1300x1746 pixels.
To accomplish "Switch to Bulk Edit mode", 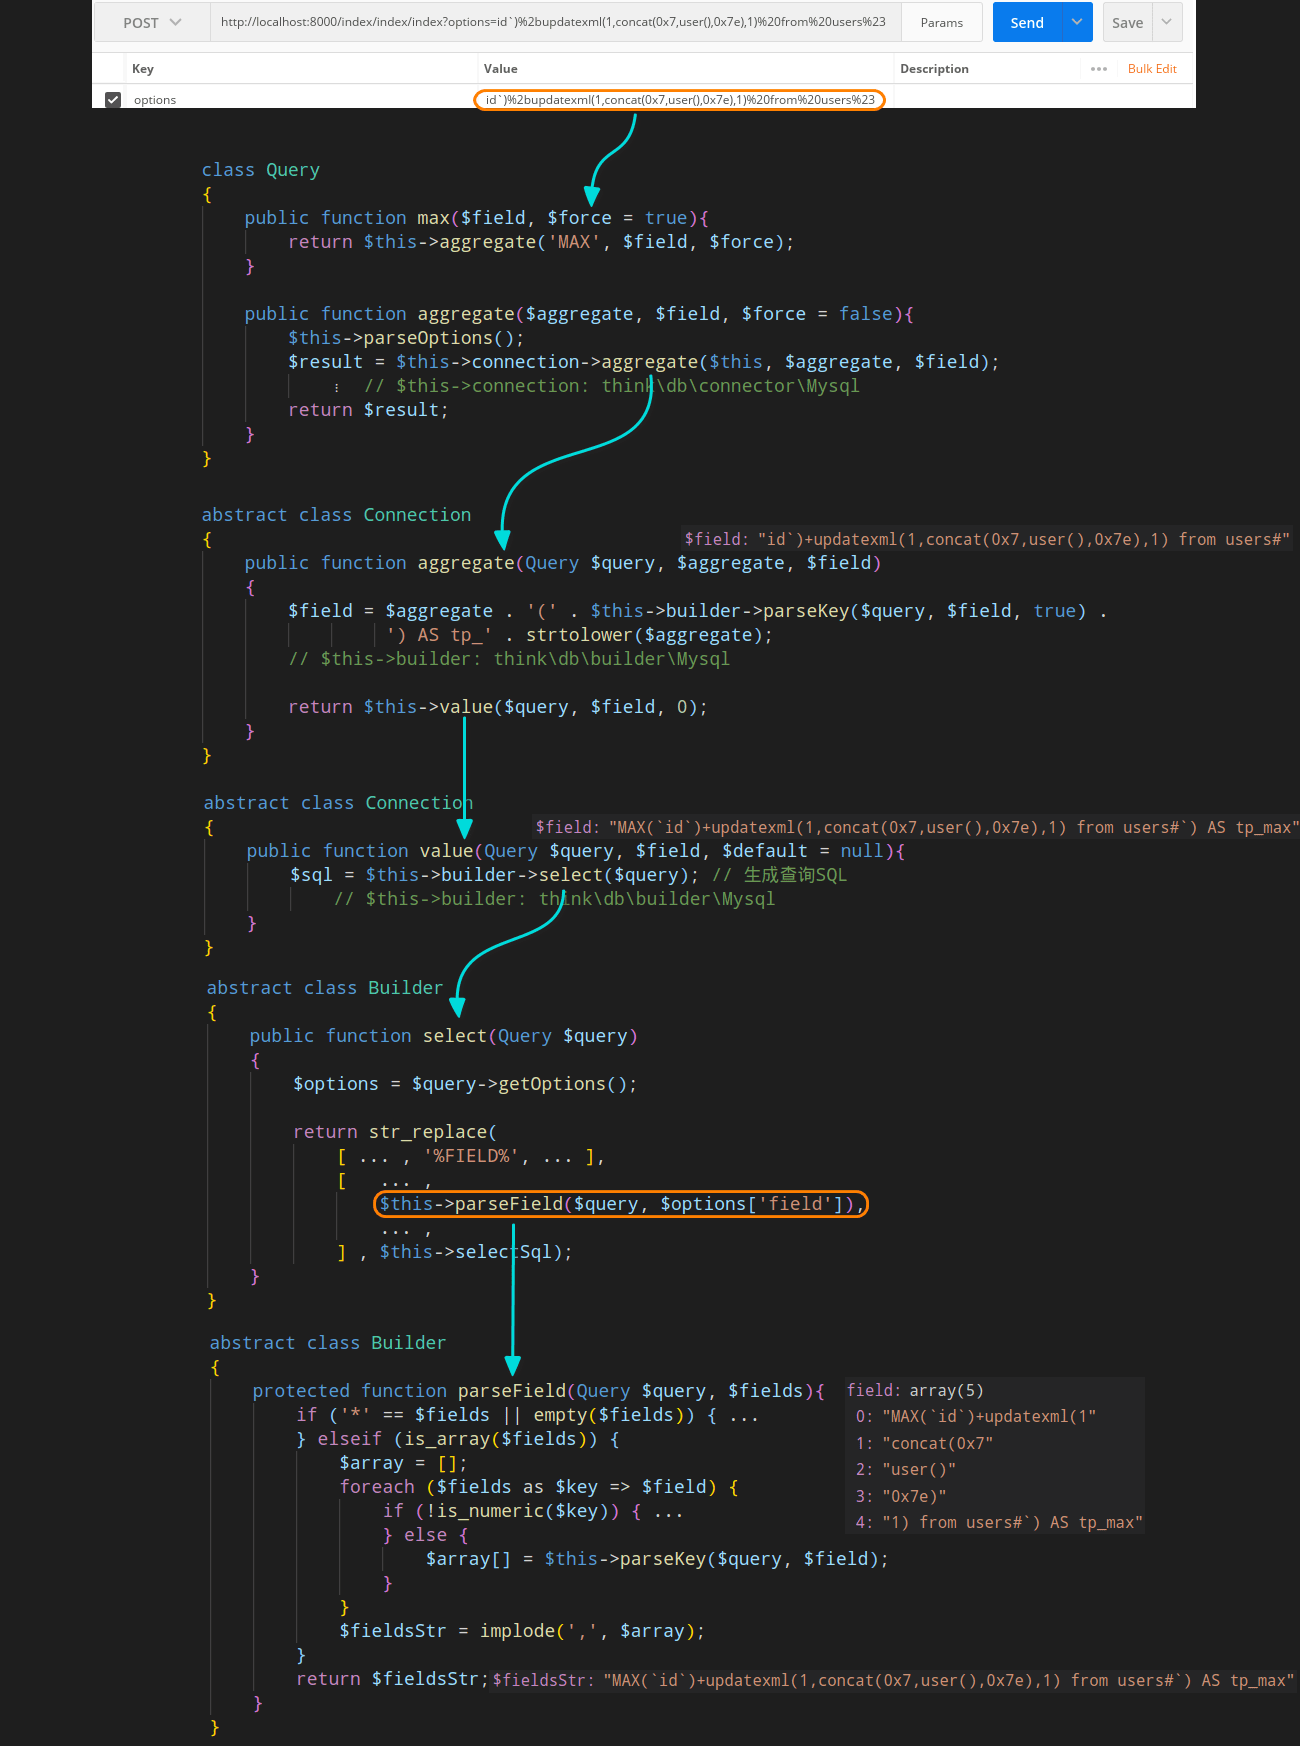I will [1152, 69].
